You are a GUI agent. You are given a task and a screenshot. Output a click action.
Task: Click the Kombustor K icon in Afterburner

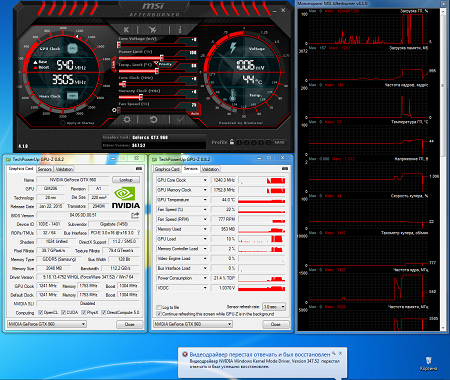(x=126, y=30)
